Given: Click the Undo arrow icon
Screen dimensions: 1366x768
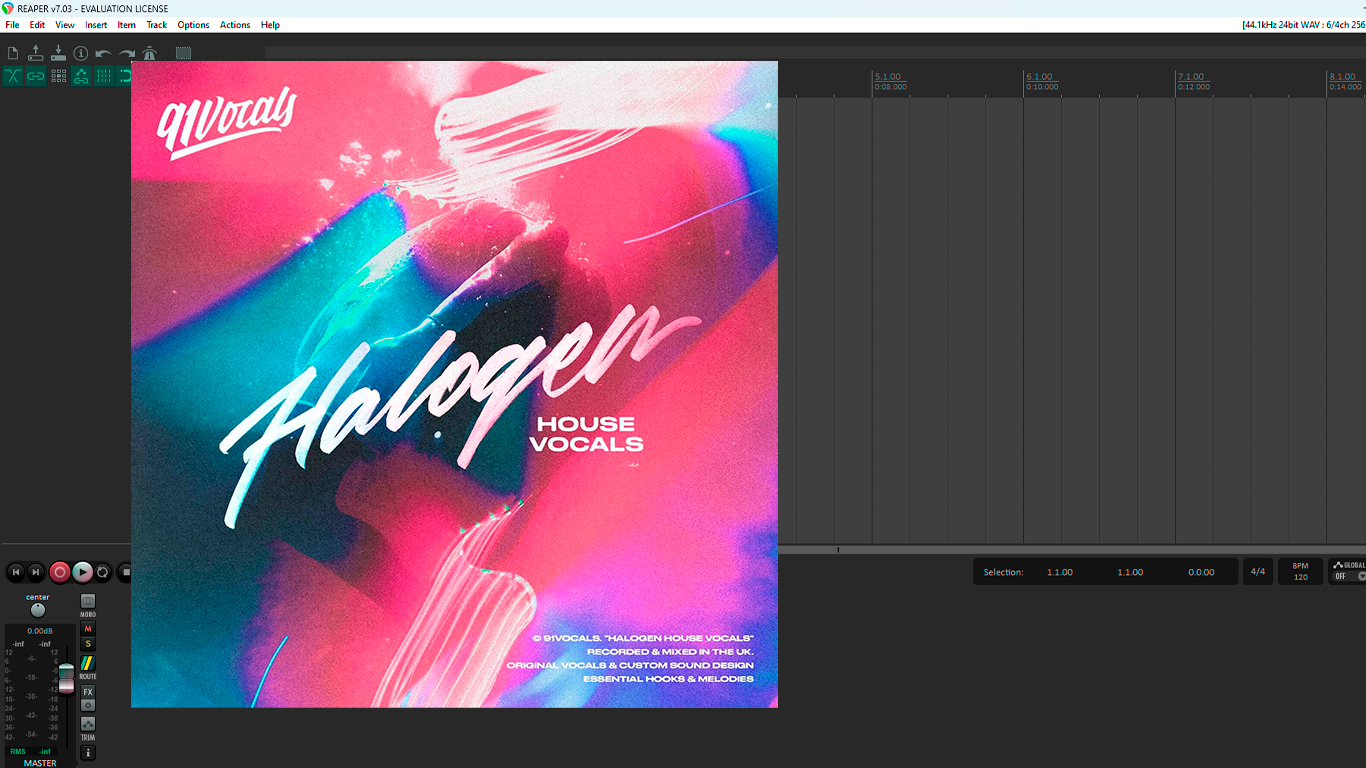Looking at the screenshot, I should tap(103, 53).
